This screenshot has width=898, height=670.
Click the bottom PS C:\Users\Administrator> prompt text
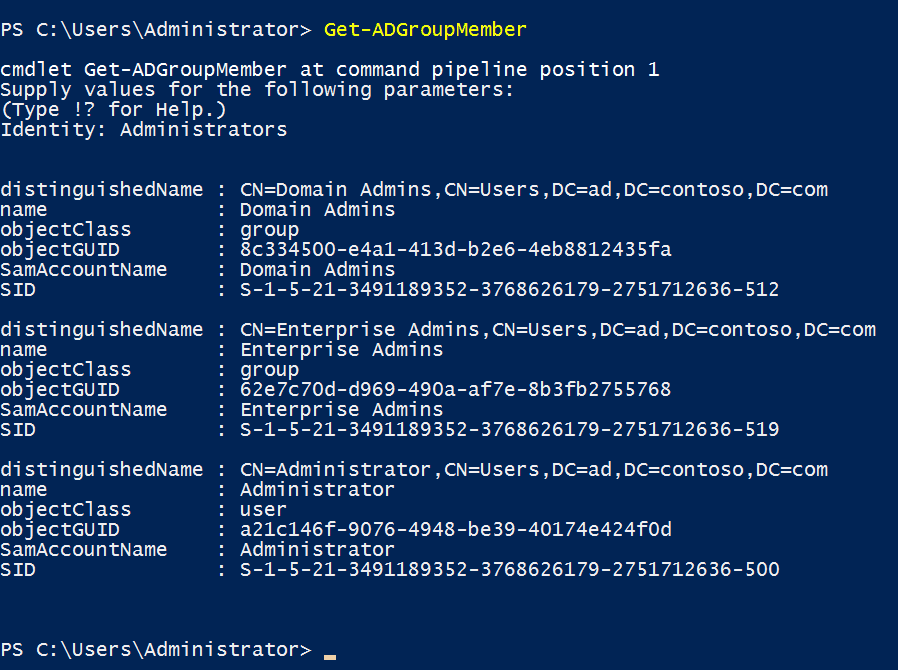(x=156, y=650)
